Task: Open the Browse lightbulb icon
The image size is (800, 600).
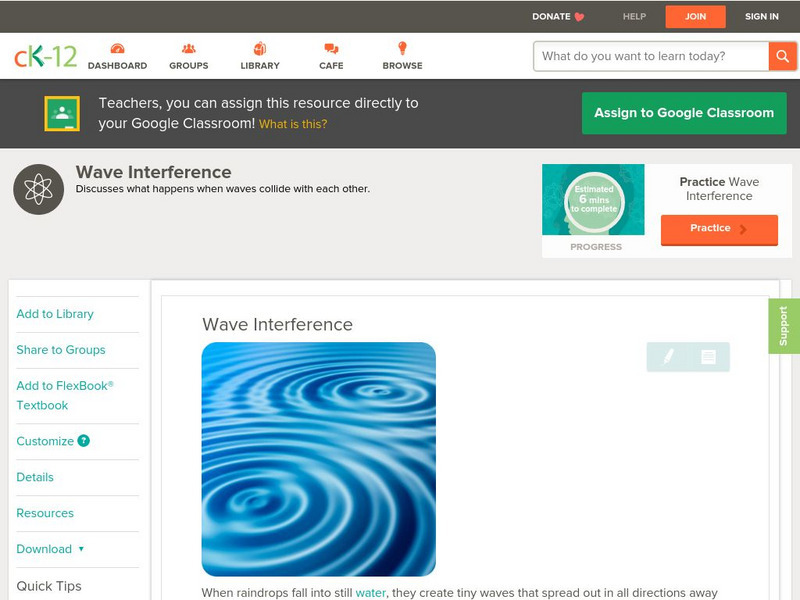Action: pyautogui.click(x=401, y=47)
